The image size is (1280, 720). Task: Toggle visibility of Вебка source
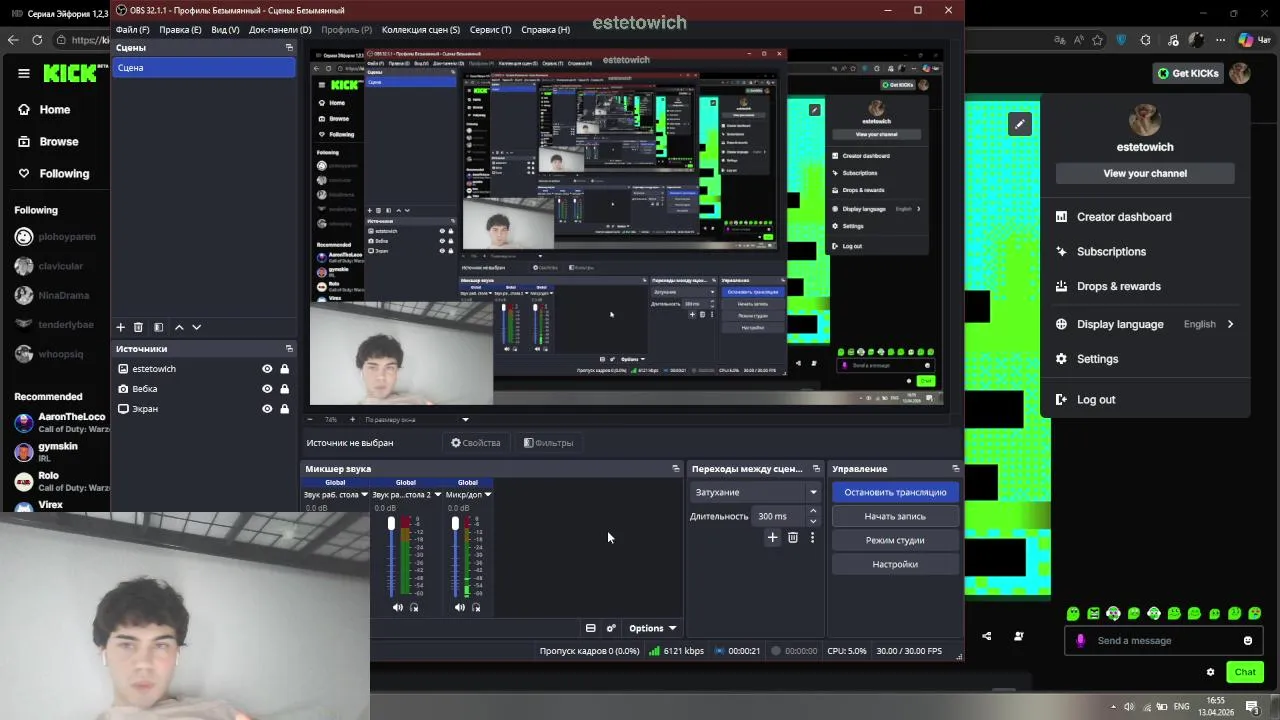pos(267,389)
